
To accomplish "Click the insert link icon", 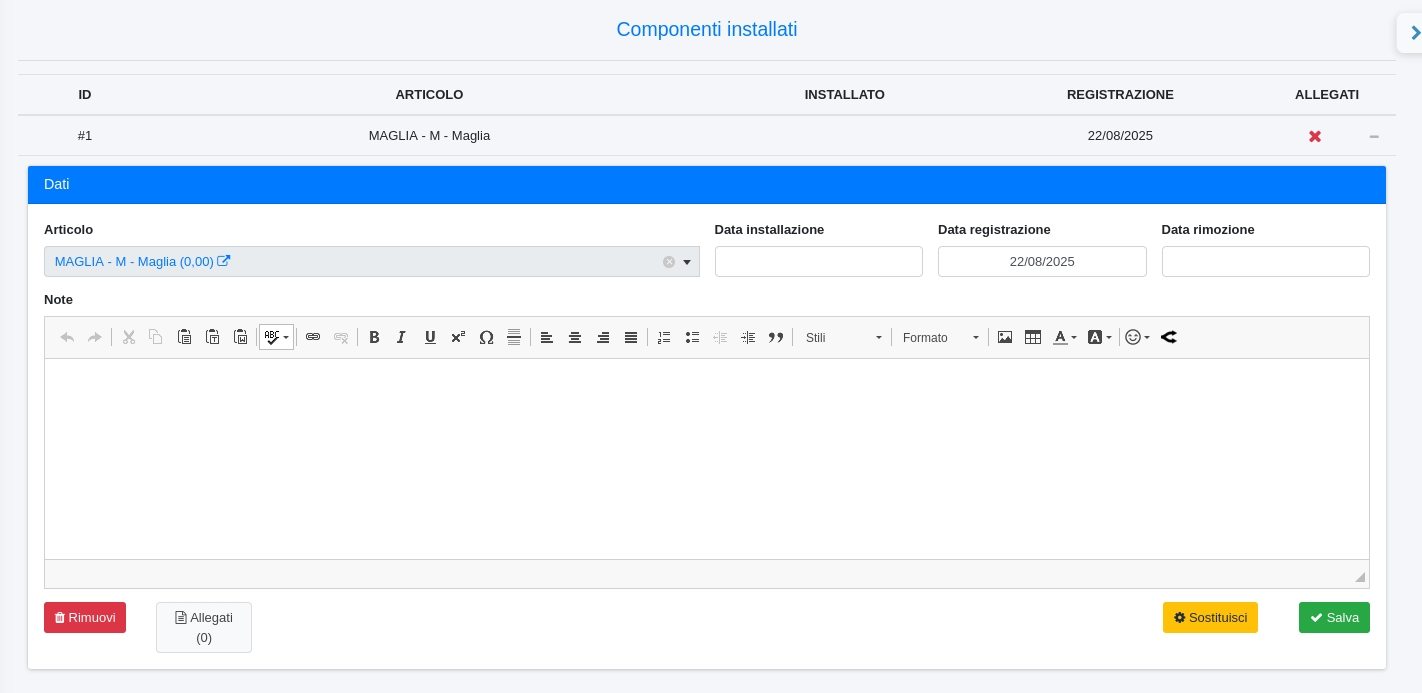I will click(x=313, y=338).
